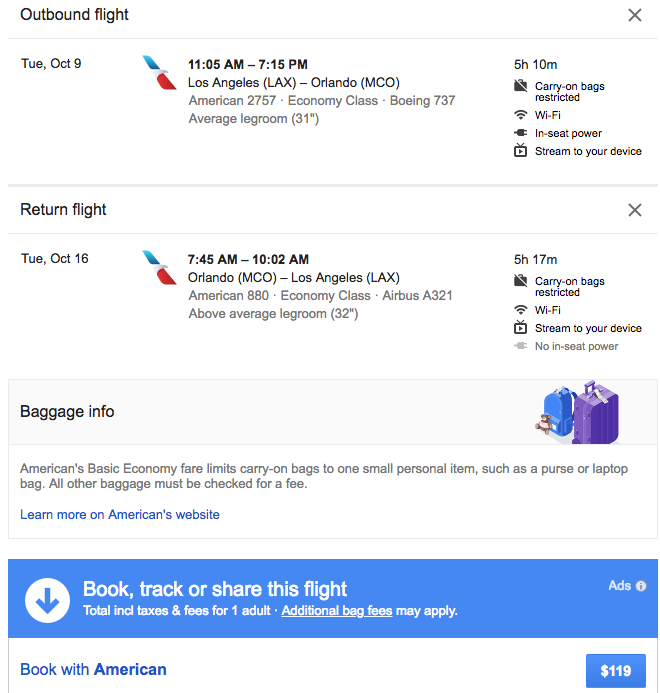The height and width of the screenshot is (693, 660).
Task: Click the outbound Wi-Fi icon
Action: point(520,115)
